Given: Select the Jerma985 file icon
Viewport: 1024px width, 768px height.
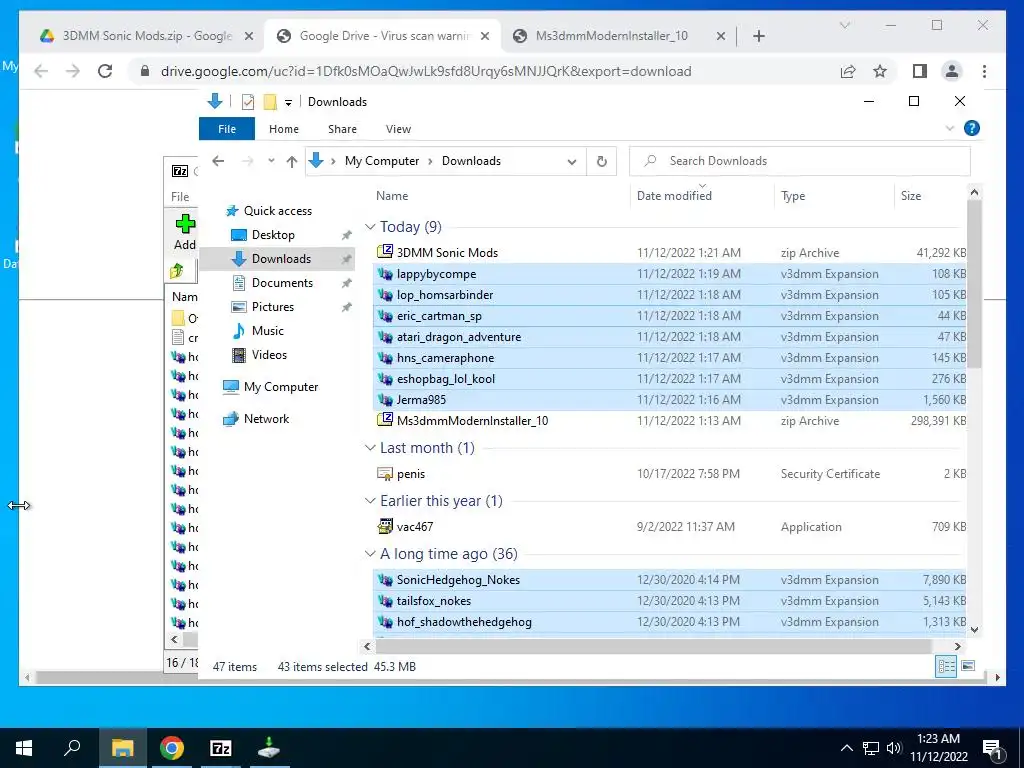Looking at the screenshot, I should pyautogui.click(x=385, y=399).
